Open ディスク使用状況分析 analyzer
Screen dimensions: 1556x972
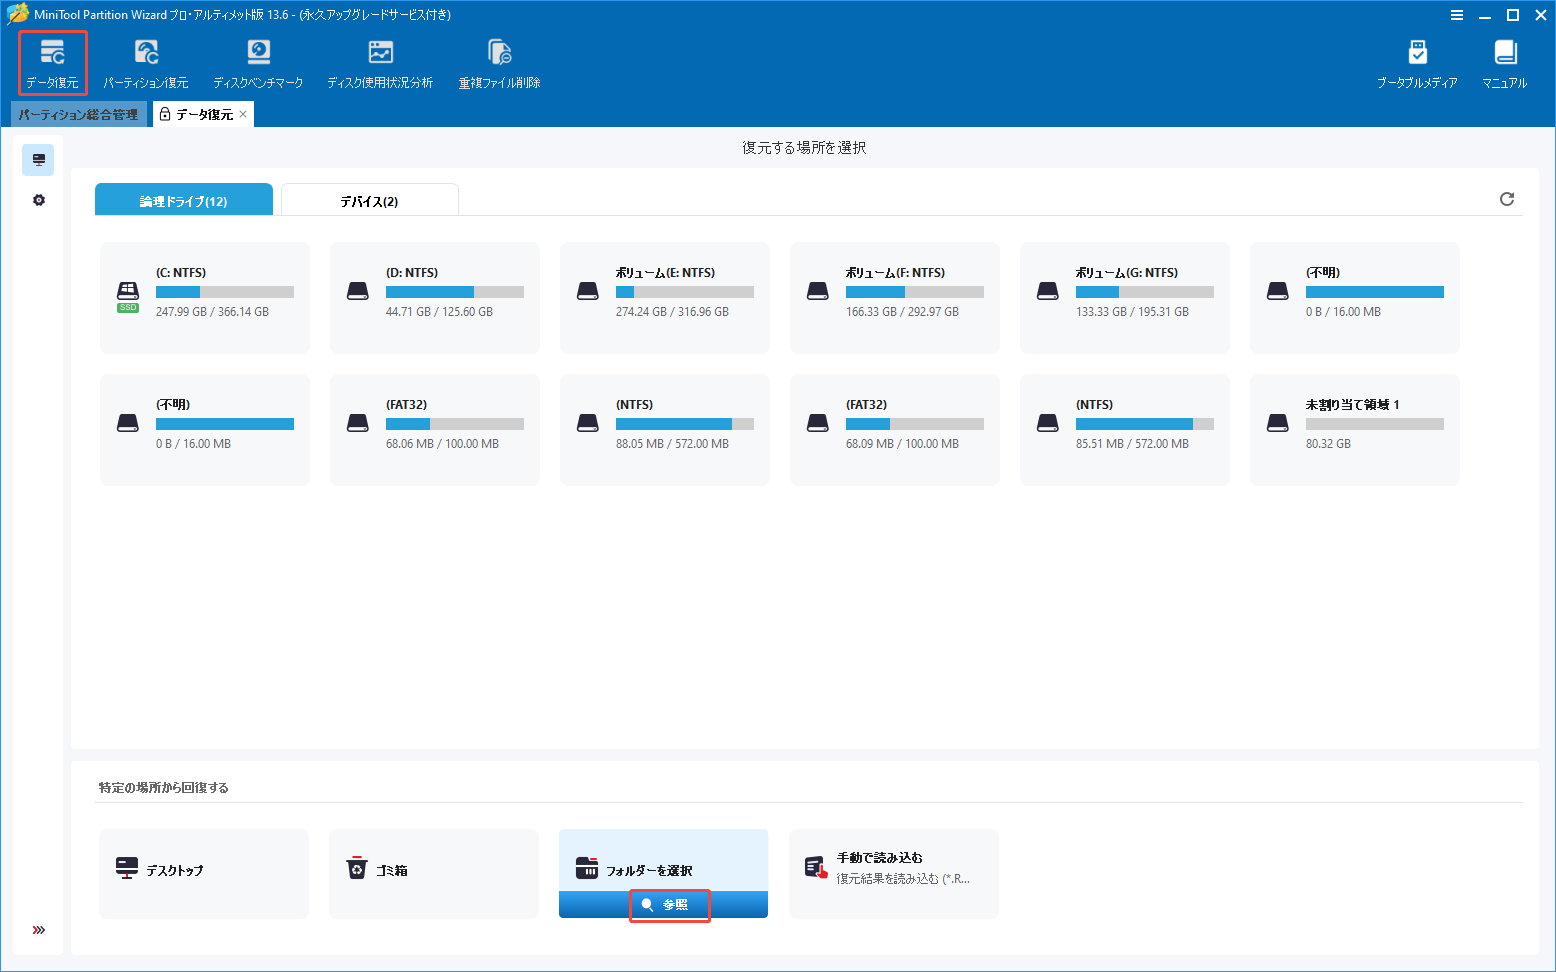click(x=380, y=61)
